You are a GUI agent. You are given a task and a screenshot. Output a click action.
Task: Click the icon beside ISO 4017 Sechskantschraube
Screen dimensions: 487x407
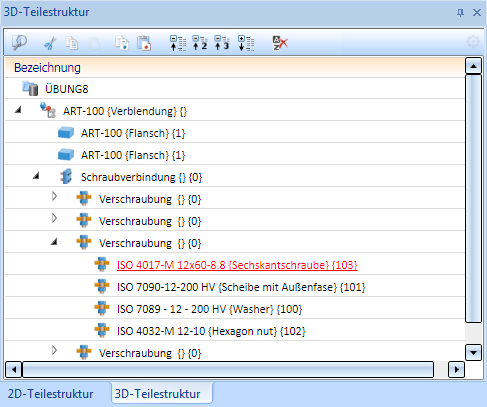click(102, 264)
